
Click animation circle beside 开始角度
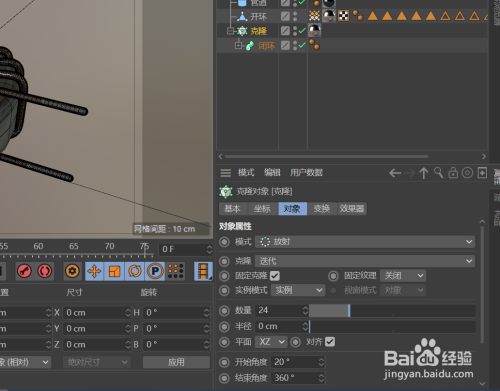224,362
